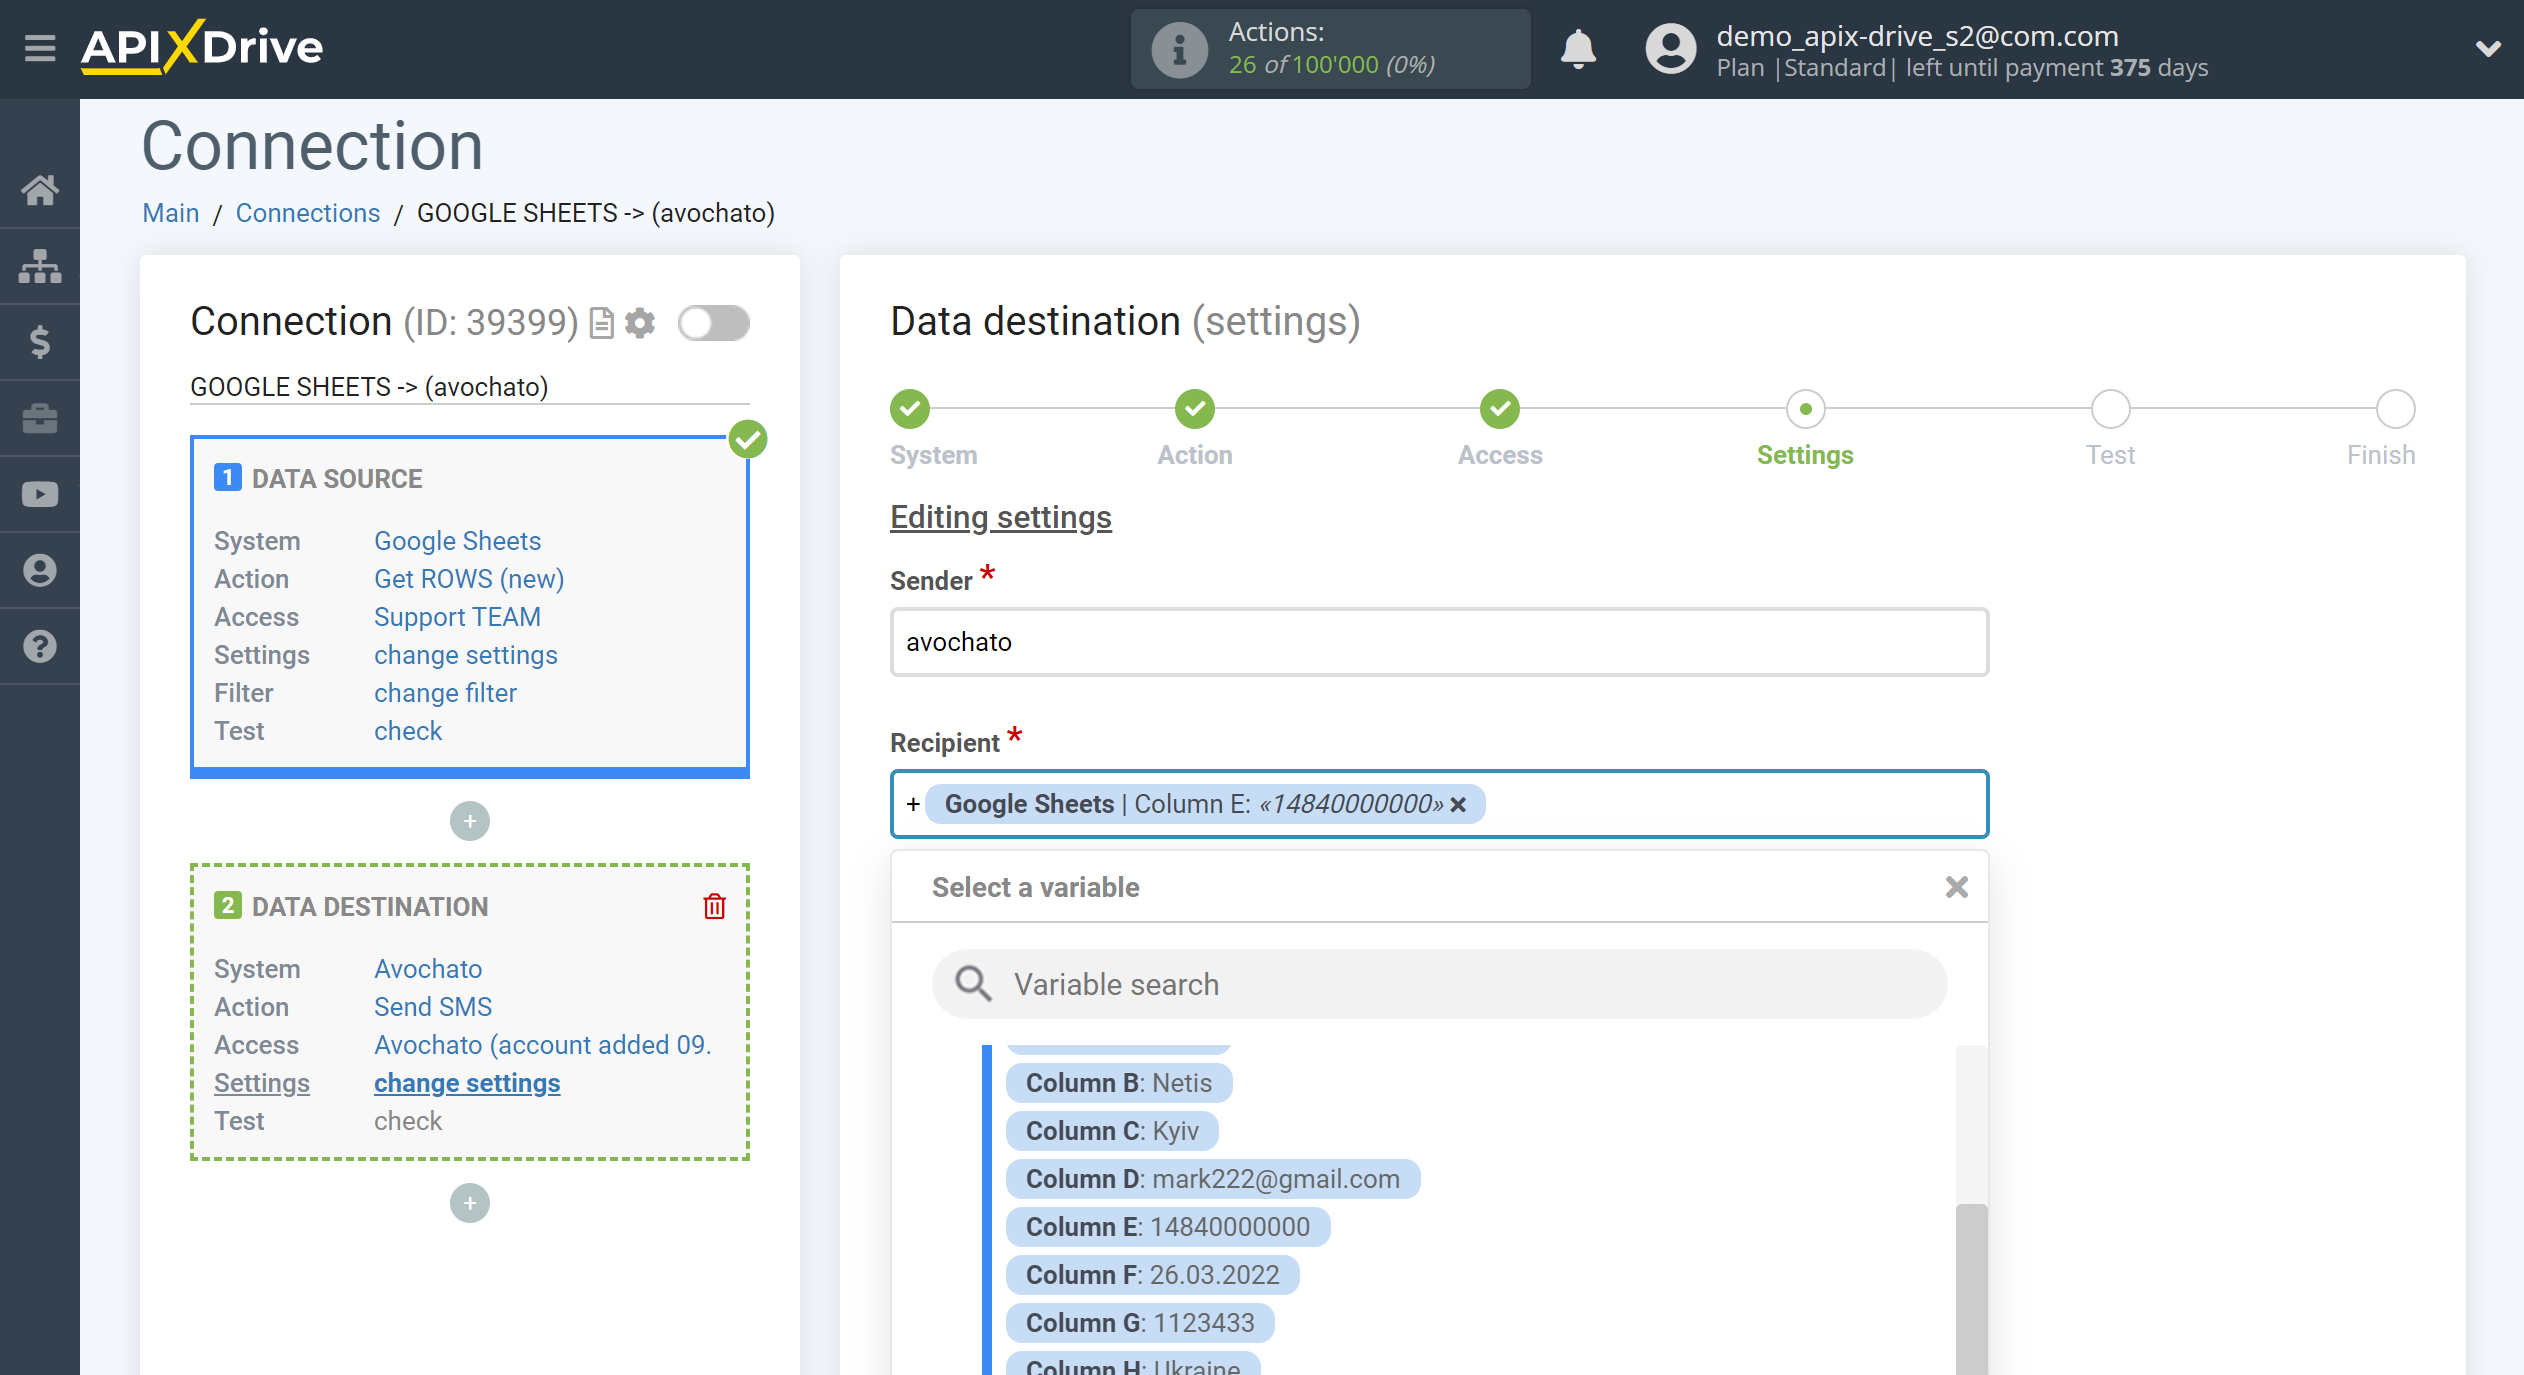Screen dimensions: 2524x1375
Task: Click the Recipient field
Action: coord(1439,804)
